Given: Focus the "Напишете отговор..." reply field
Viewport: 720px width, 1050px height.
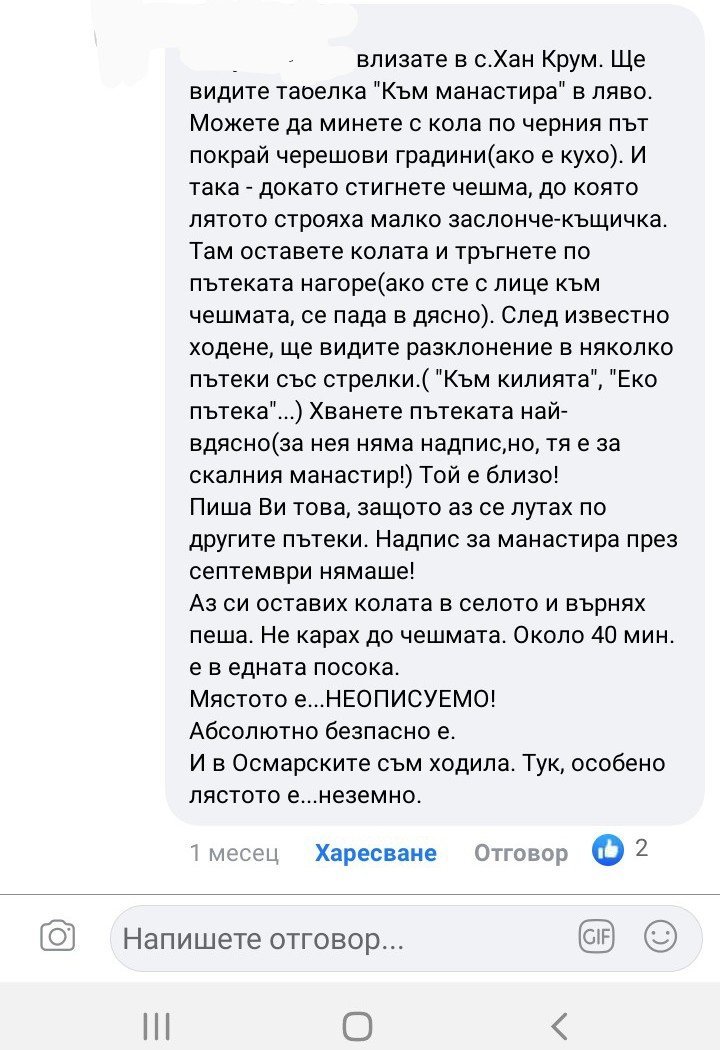Looking at the screenshot, I should pyautogui.click(x=340, y=940).
